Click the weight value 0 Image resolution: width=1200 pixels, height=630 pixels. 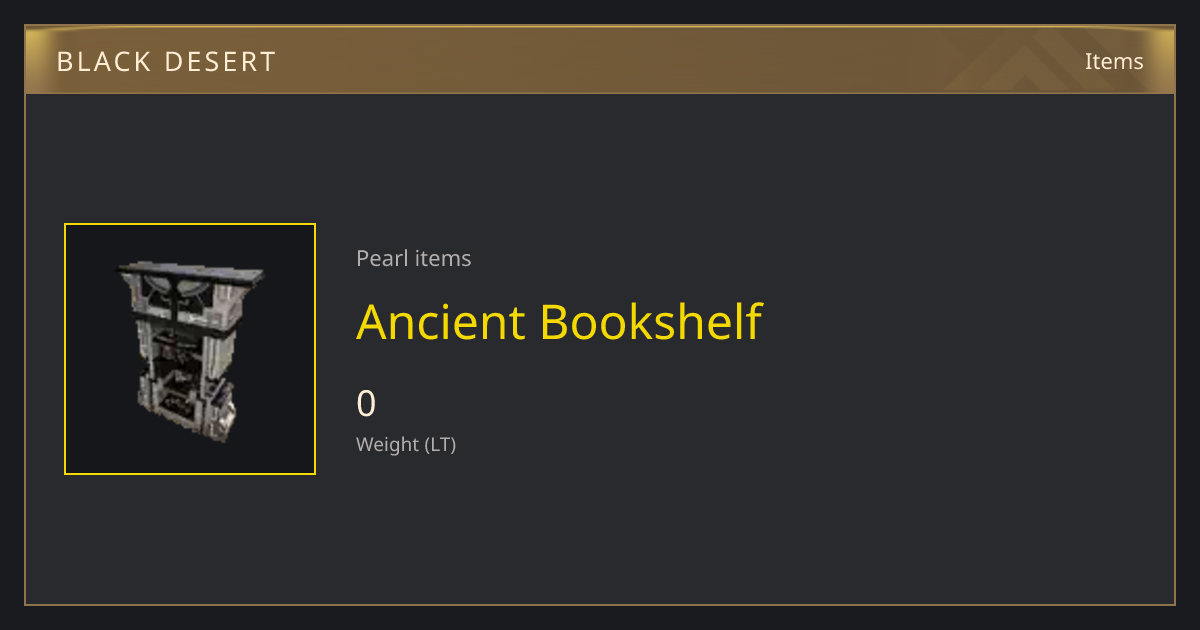366,404
